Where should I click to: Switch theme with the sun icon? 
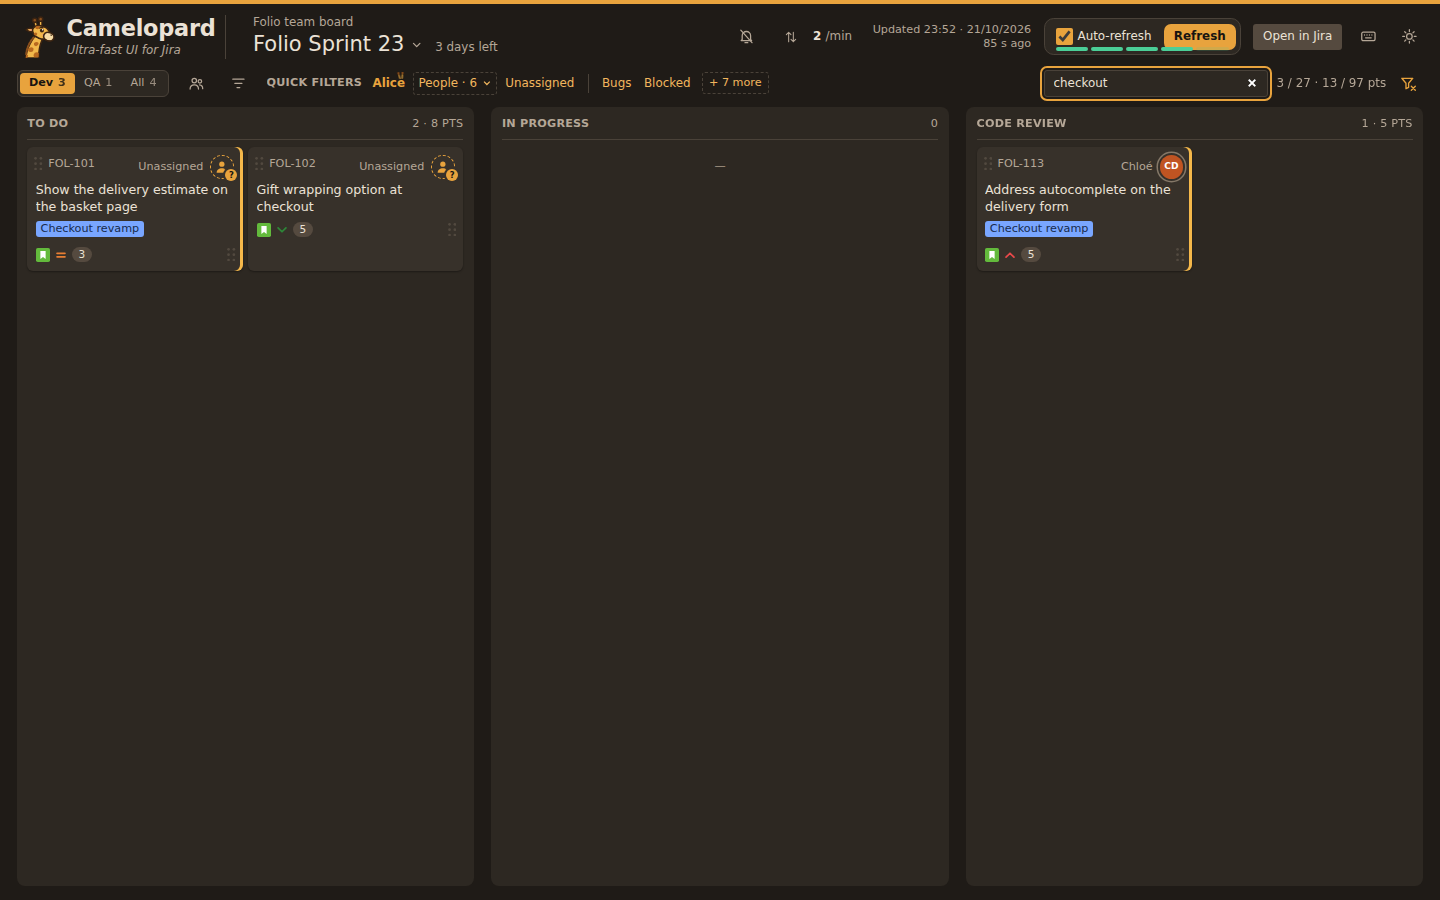(x=1409, y=37)
